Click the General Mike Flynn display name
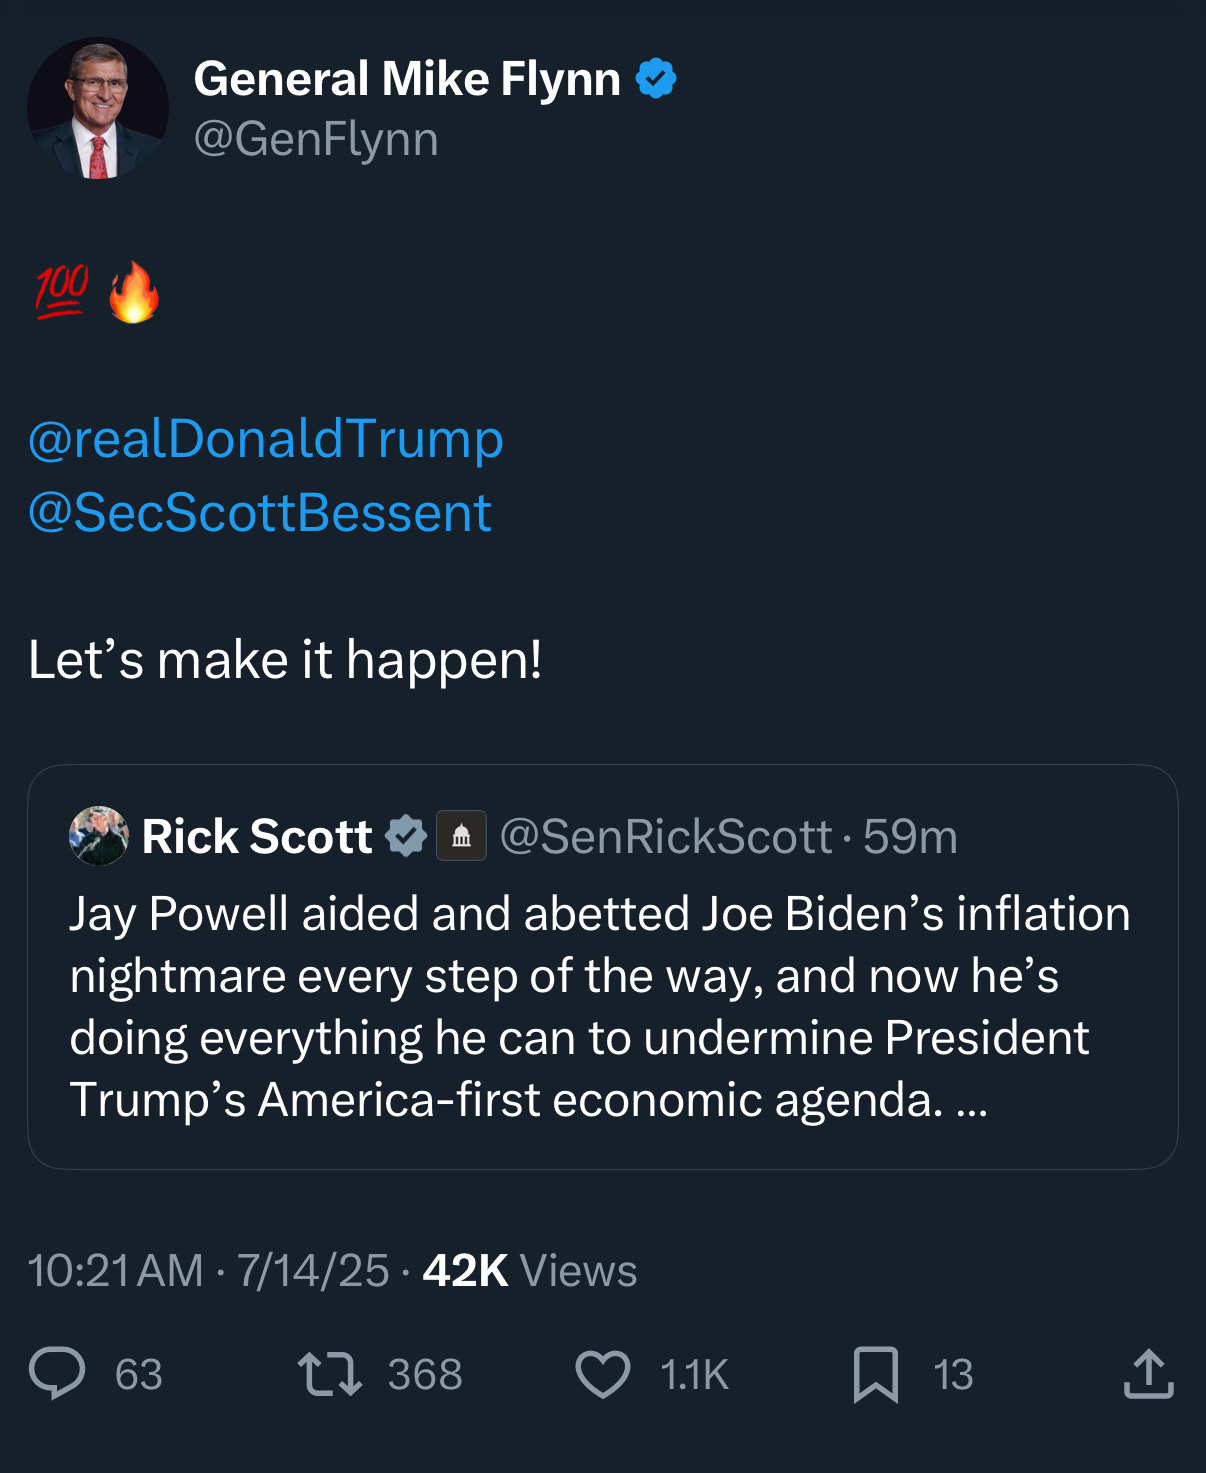This screenshot has height=1473, width=1206. (x=407, y=79)
